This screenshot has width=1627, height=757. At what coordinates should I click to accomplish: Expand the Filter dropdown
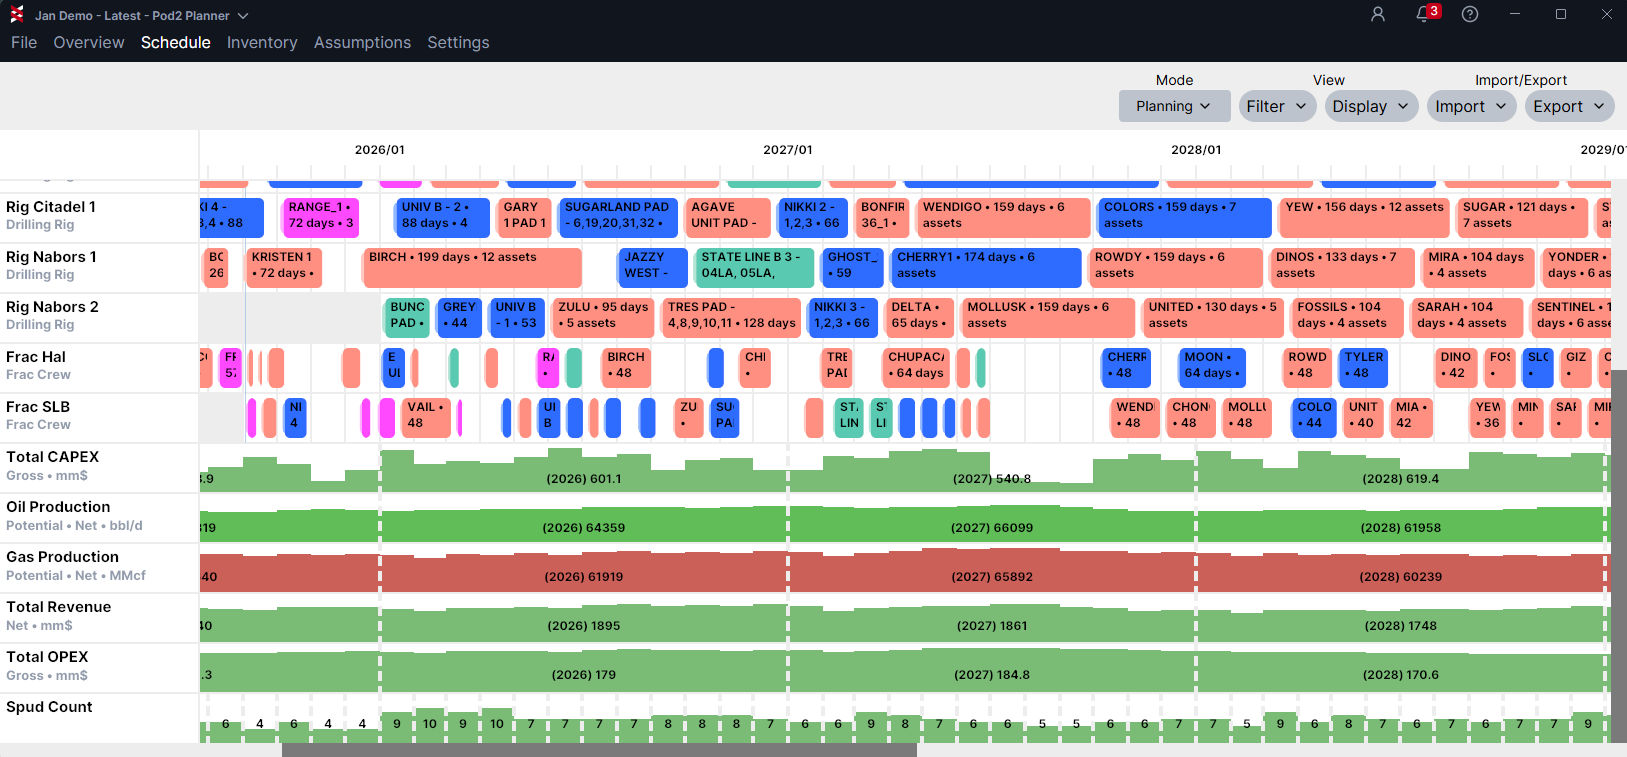[1276, 106]
